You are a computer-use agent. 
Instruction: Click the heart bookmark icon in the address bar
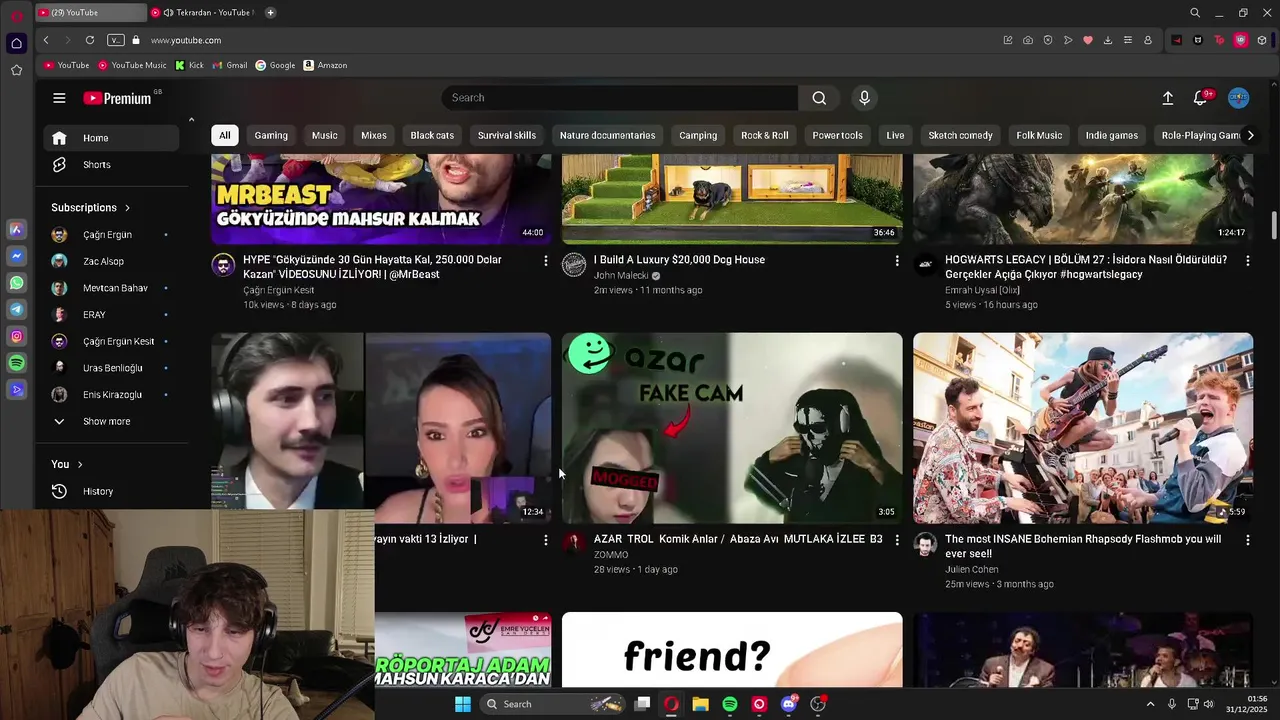1088,40
